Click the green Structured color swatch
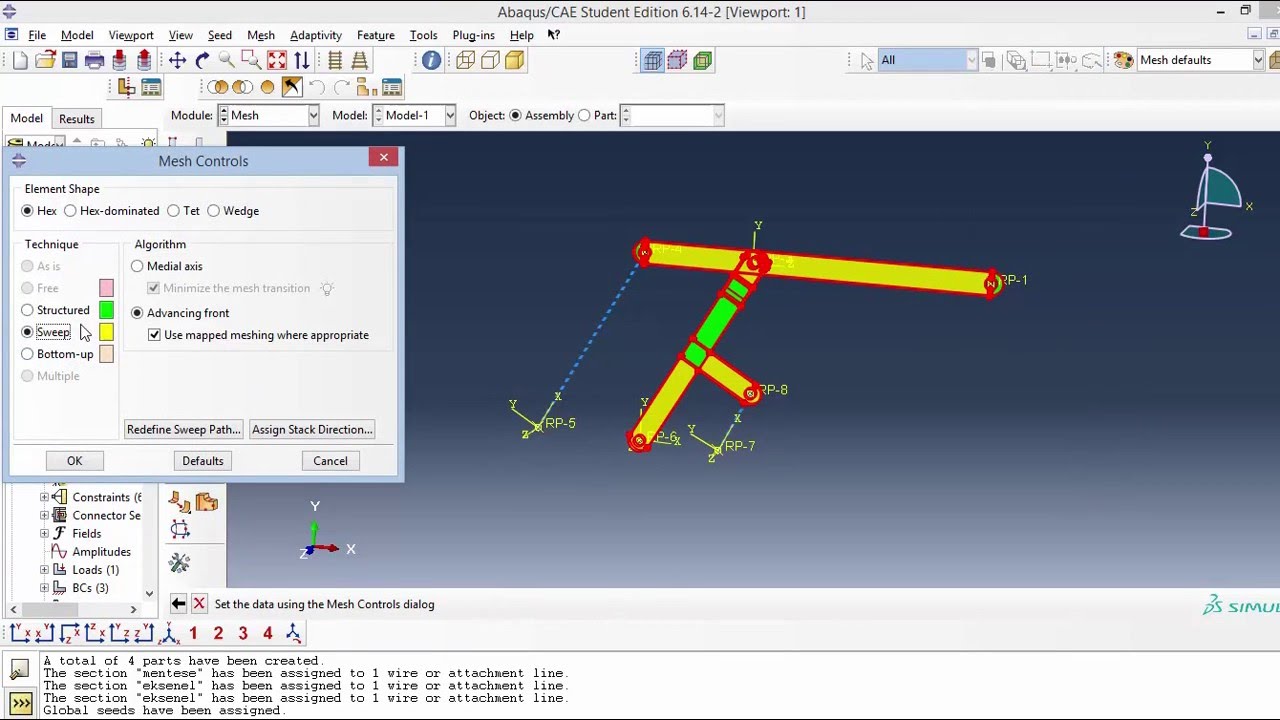1280x720 pixels. point(106,310)
